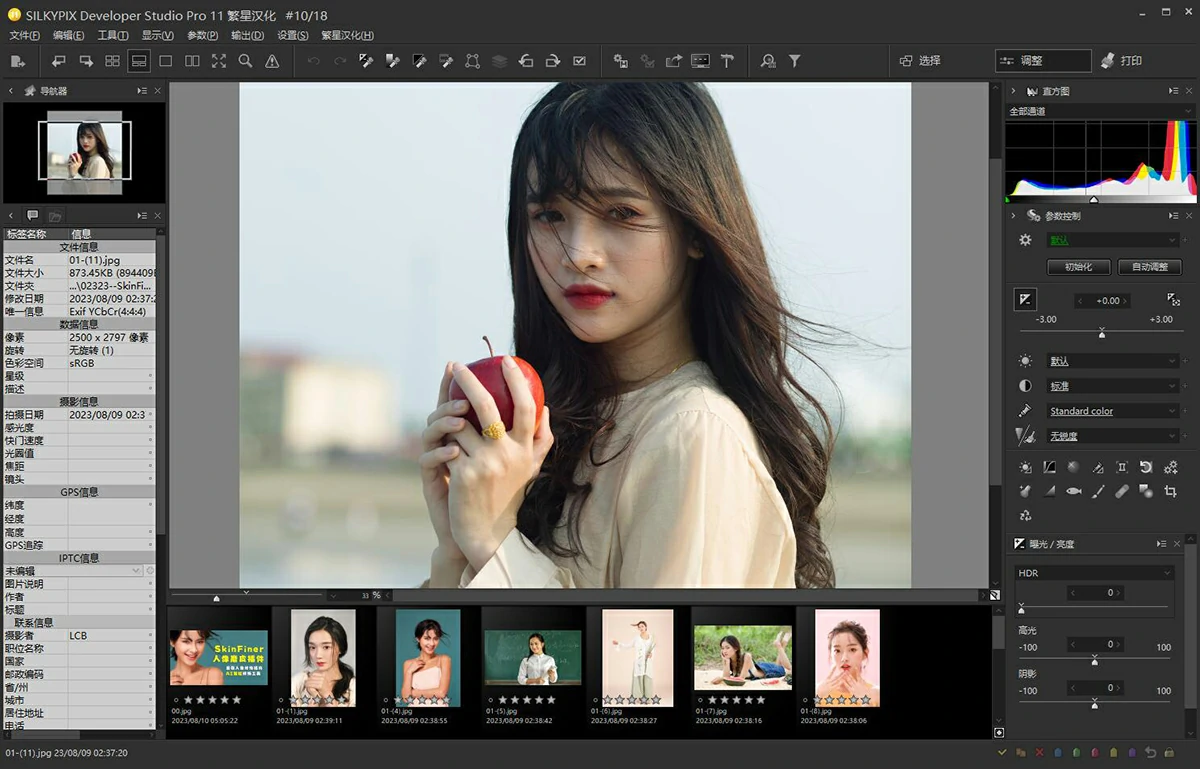Toggle the checkmark mark icon in toolbar
This screenshot has width=1200, height=769.
click(579, 61)
